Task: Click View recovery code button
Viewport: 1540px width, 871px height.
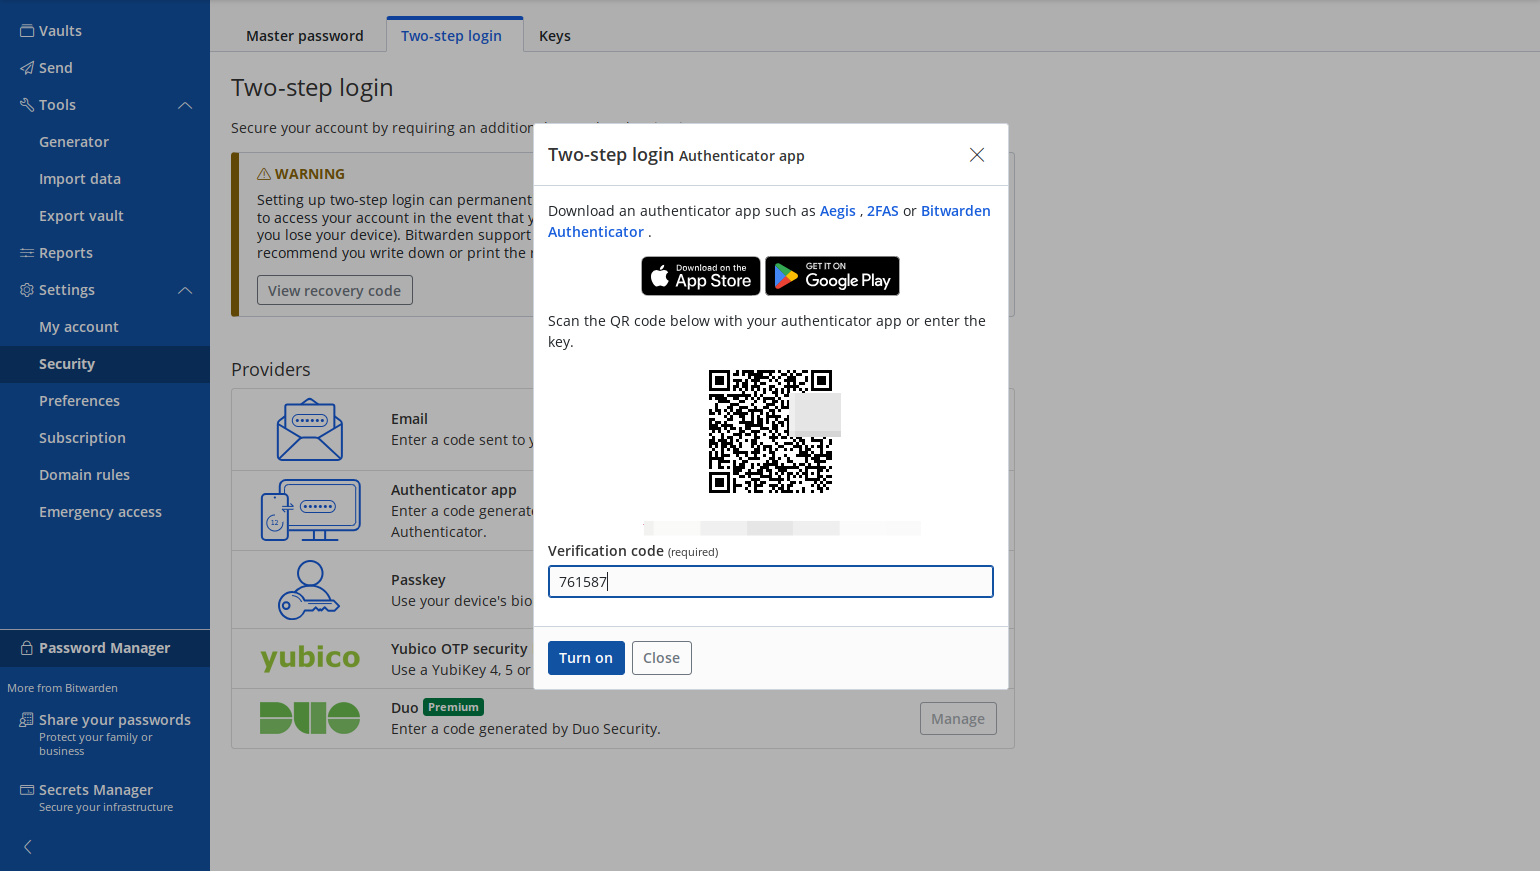Action: pos(334,290)
